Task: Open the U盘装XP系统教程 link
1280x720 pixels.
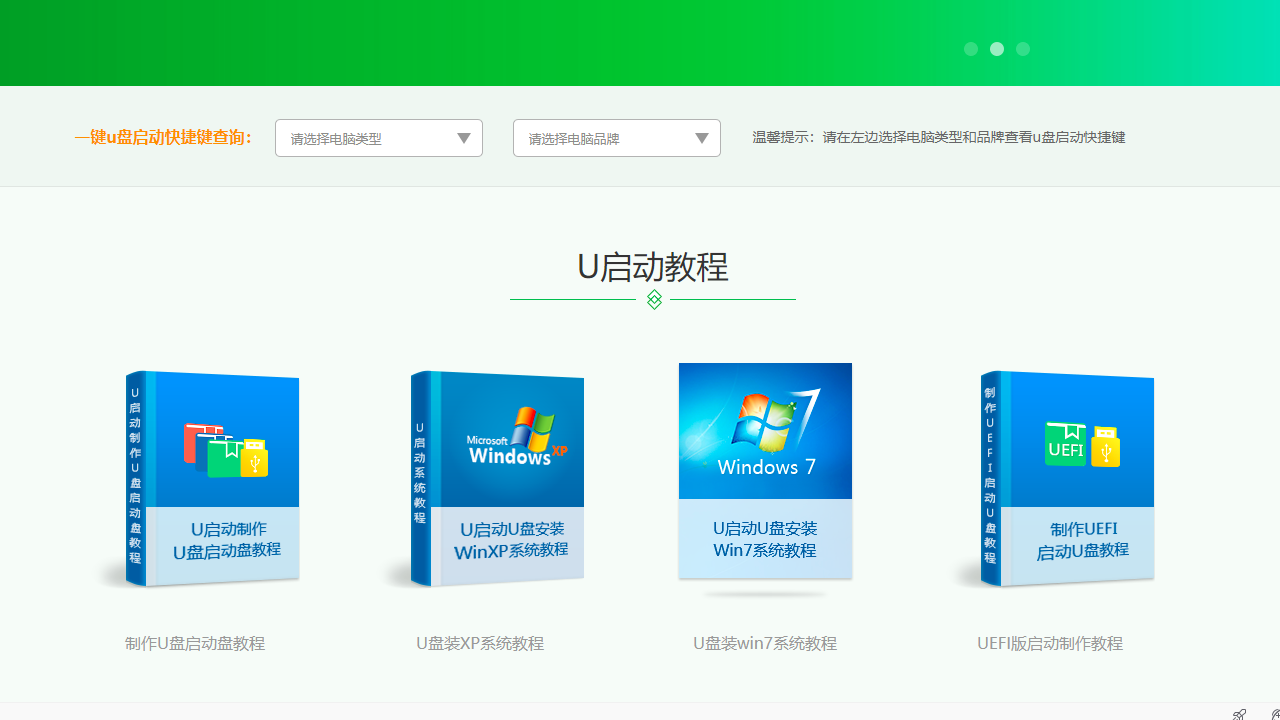Action: pyautogui.click(x=480, y=643)
